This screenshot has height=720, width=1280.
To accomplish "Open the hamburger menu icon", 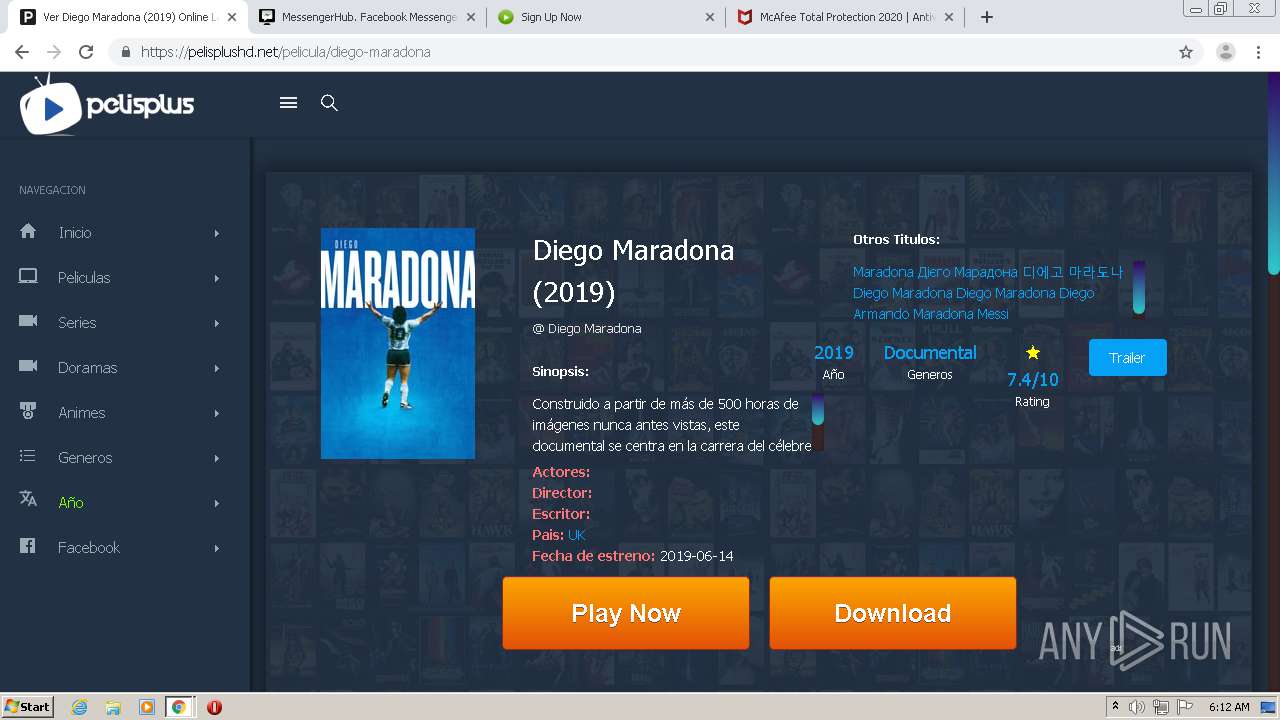I will pyautogui.click(x=289, y=103).
